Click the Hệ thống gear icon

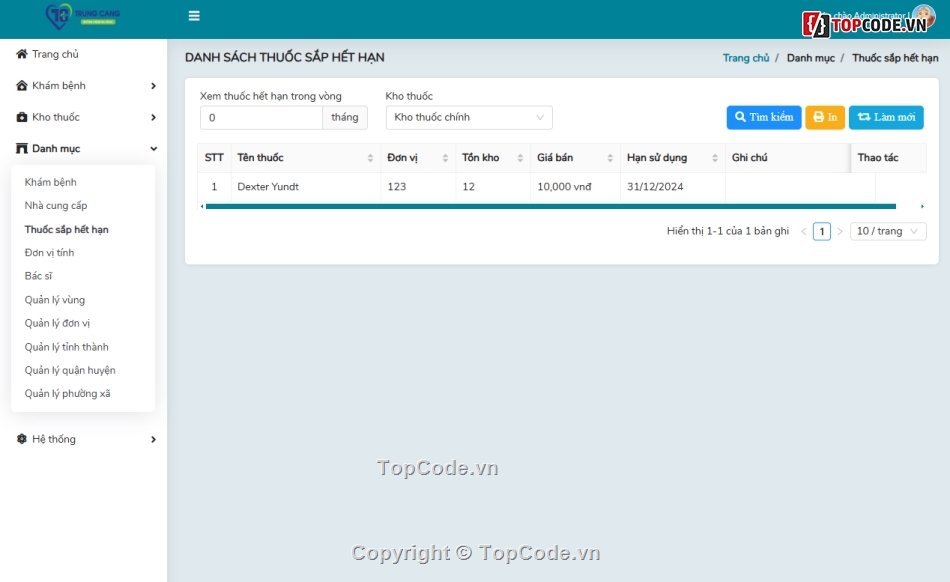[x=22, y=439]
